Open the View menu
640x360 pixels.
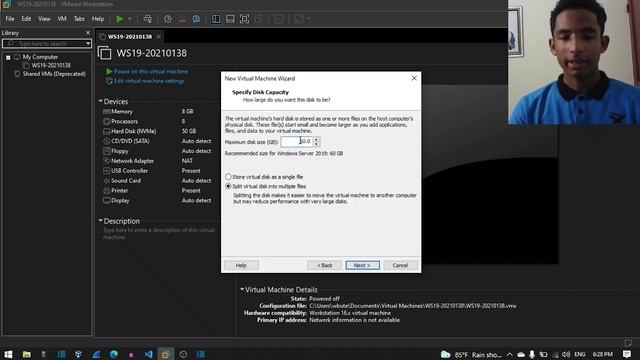click(x=44, y=19)
